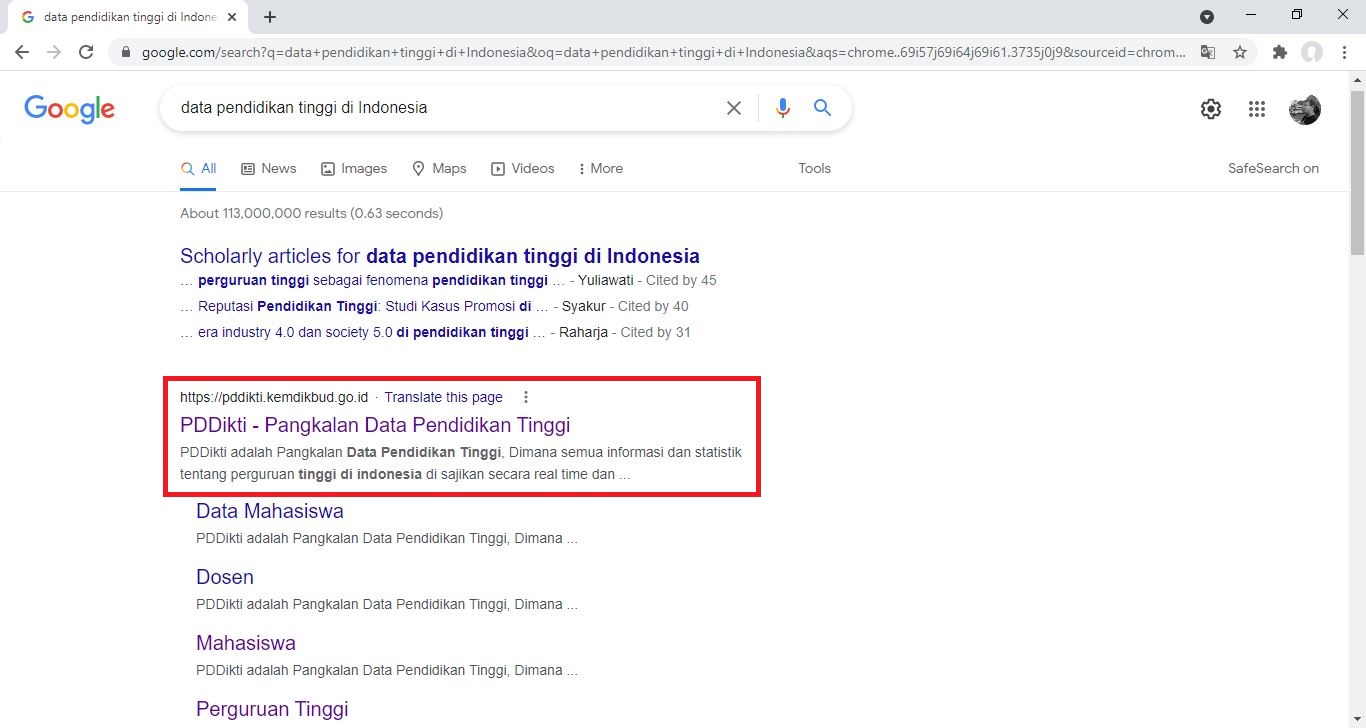Open Google search settings gear

(1211, 109)
